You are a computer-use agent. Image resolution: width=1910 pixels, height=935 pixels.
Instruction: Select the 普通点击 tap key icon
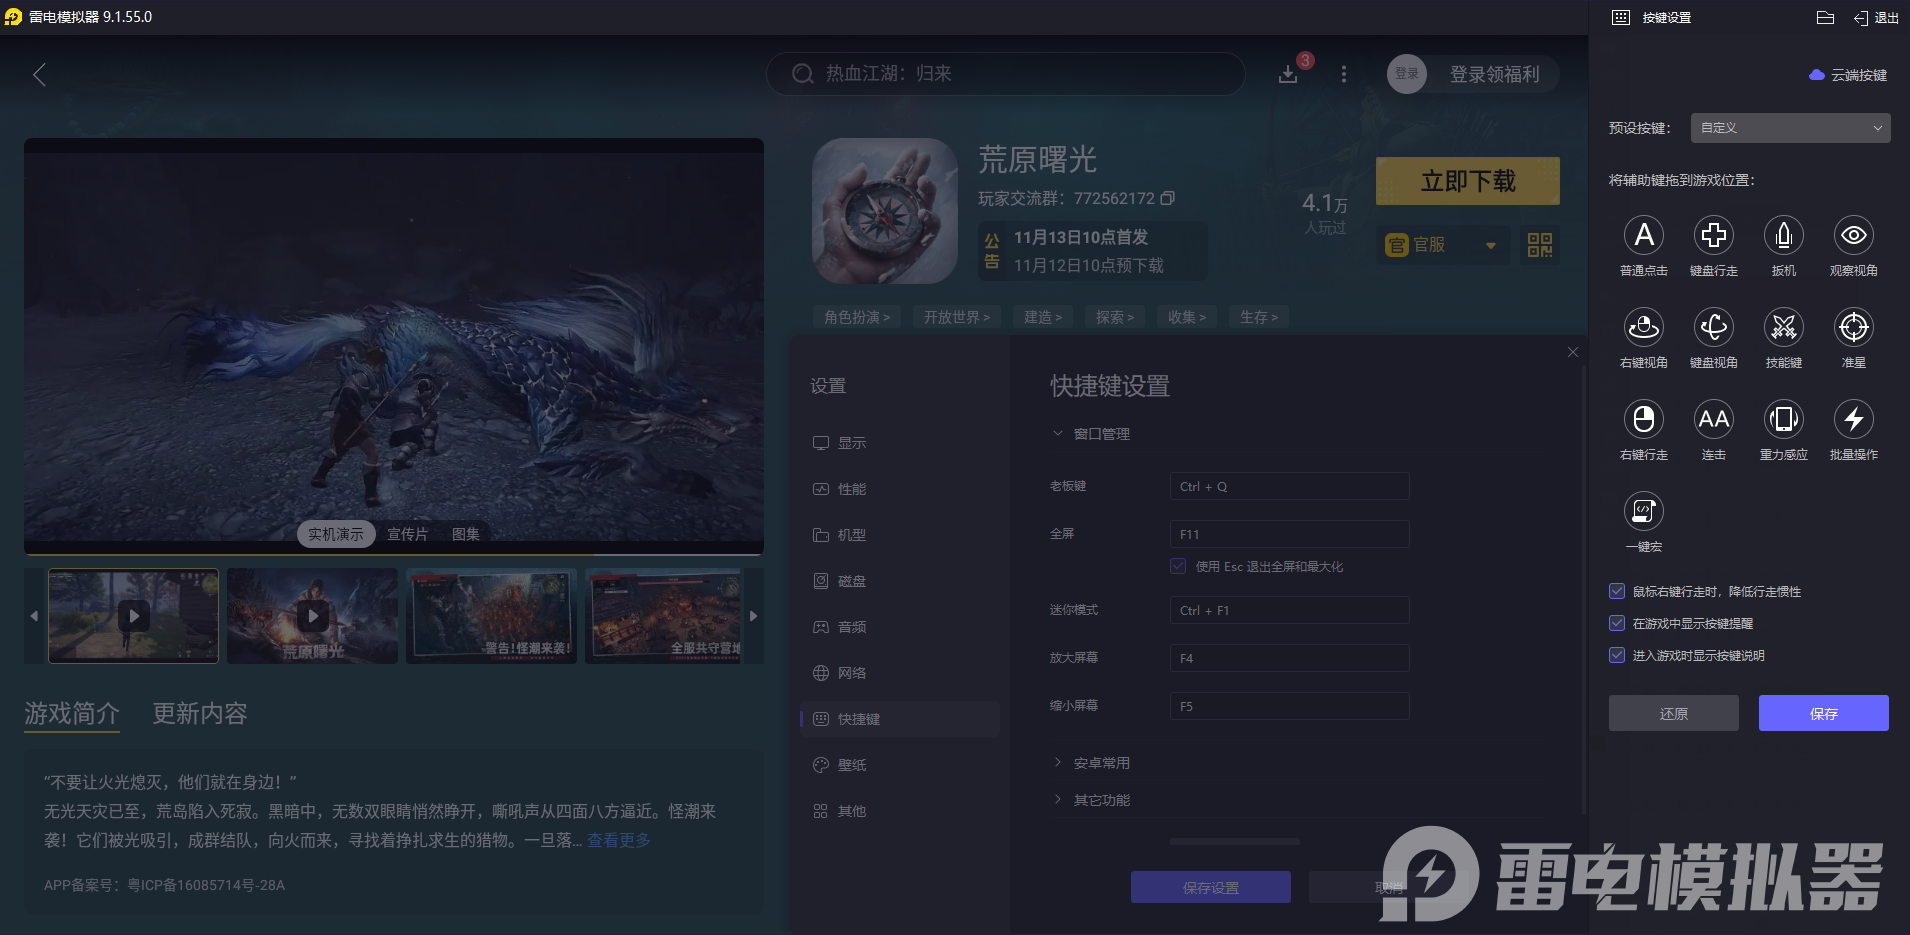click(1643, 236)
